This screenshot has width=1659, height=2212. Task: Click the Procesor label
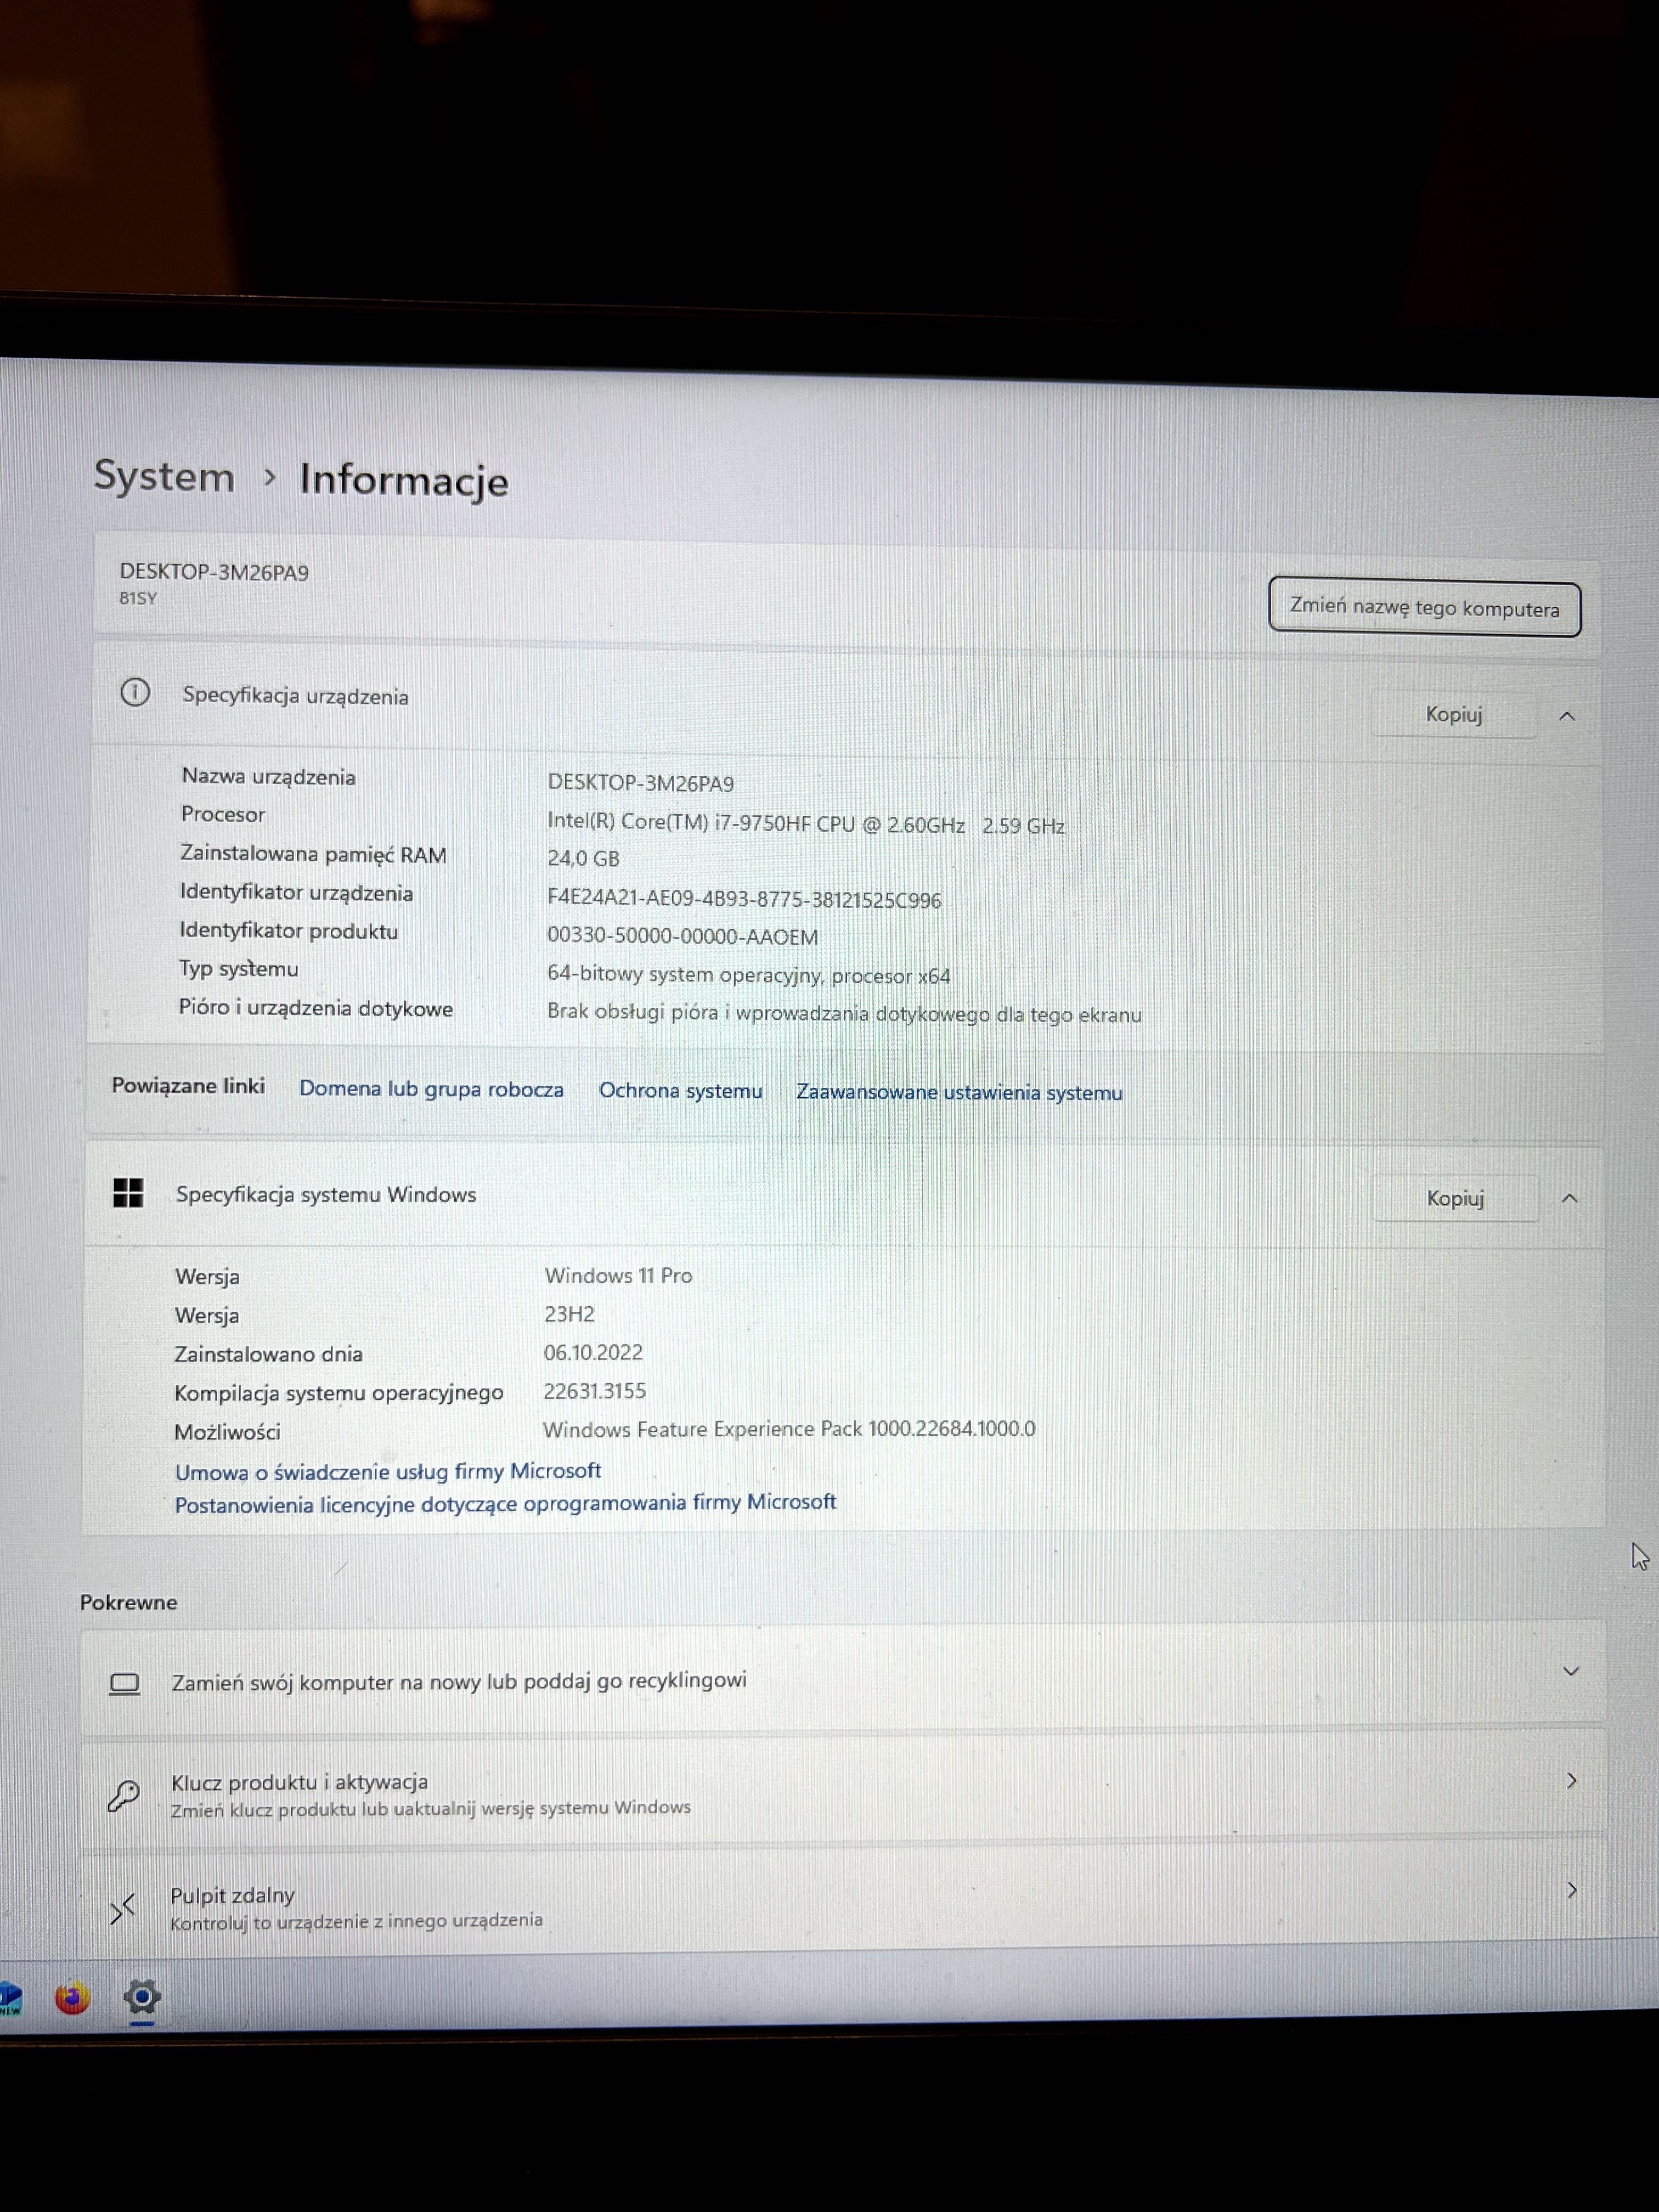[223, 815]
